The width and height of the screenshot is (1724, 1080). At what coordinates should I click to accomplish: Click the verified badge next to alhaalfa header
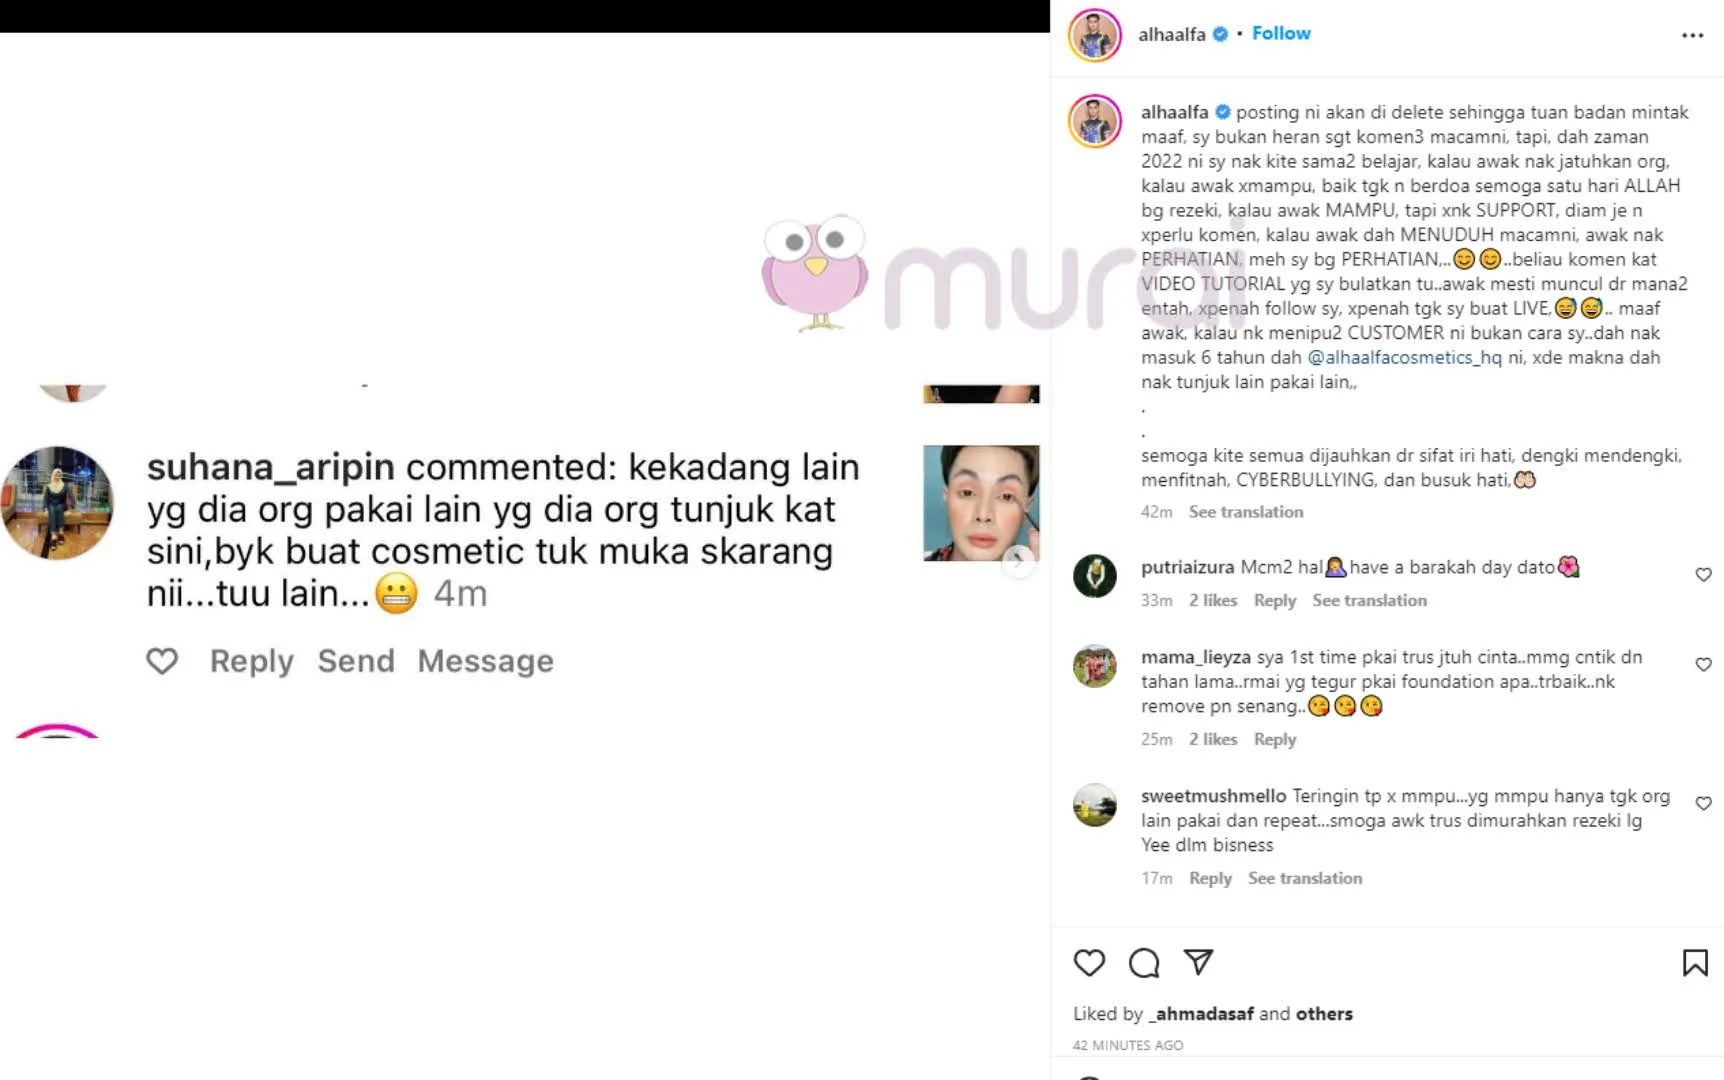pos(1220,34)
